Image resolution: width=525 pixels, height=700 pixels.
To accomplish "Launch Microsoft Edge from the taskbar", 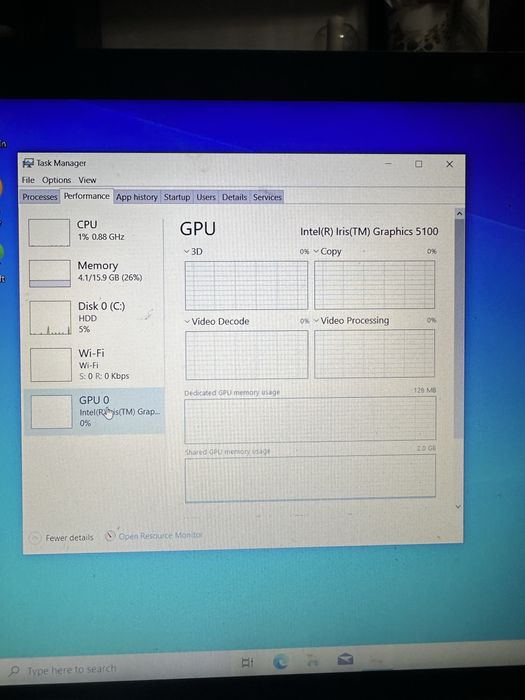I will pos(280,662).
